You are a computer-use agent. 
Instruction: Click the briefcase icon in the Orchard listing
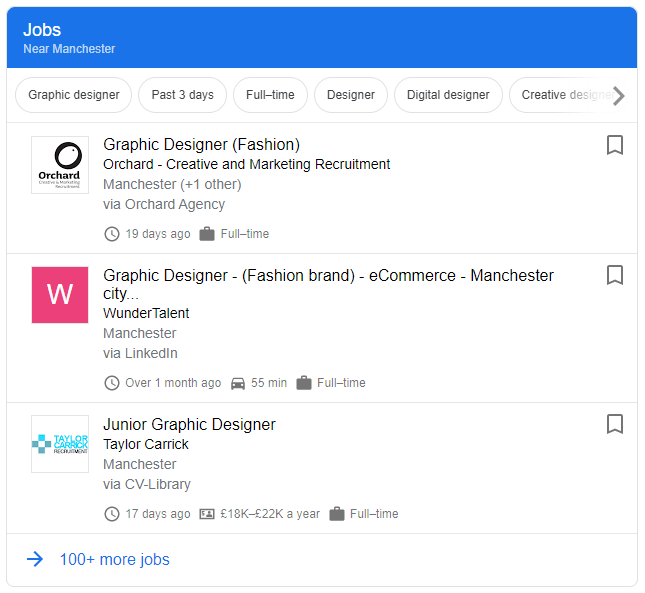[x=207, y=234]
